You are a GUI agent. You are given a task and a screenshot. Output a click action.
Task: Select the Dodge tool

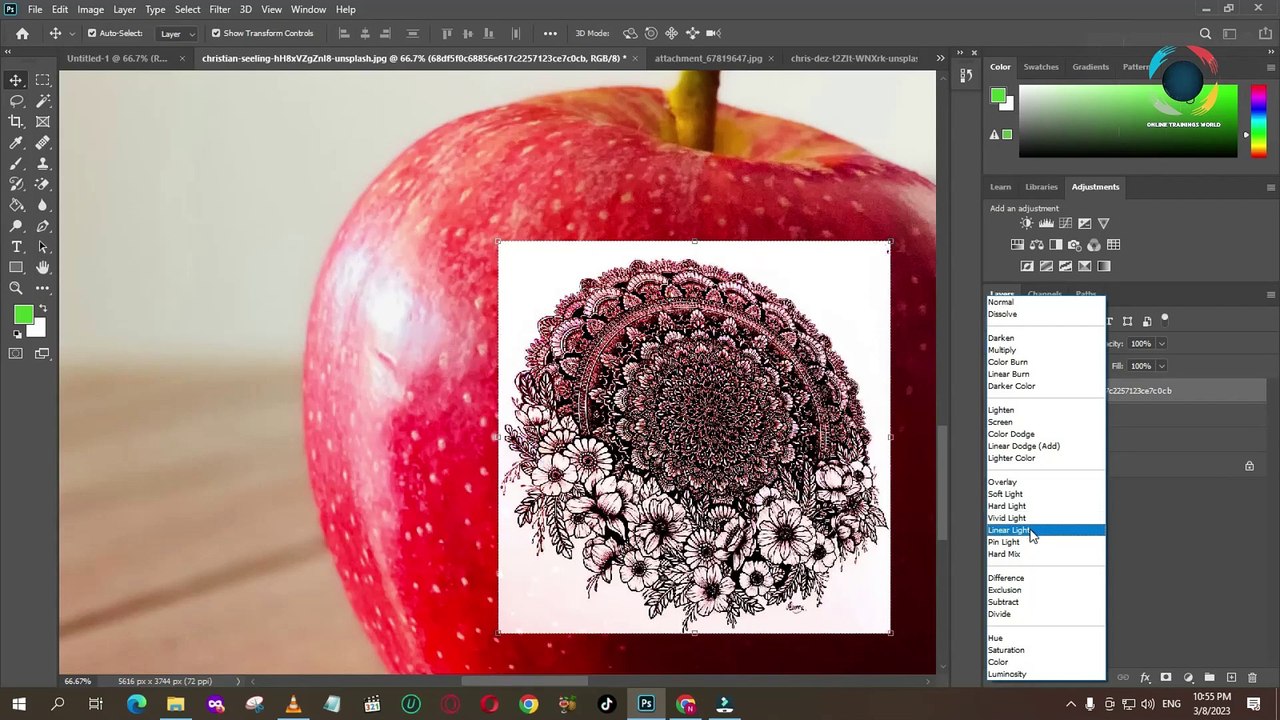(16, 226)
